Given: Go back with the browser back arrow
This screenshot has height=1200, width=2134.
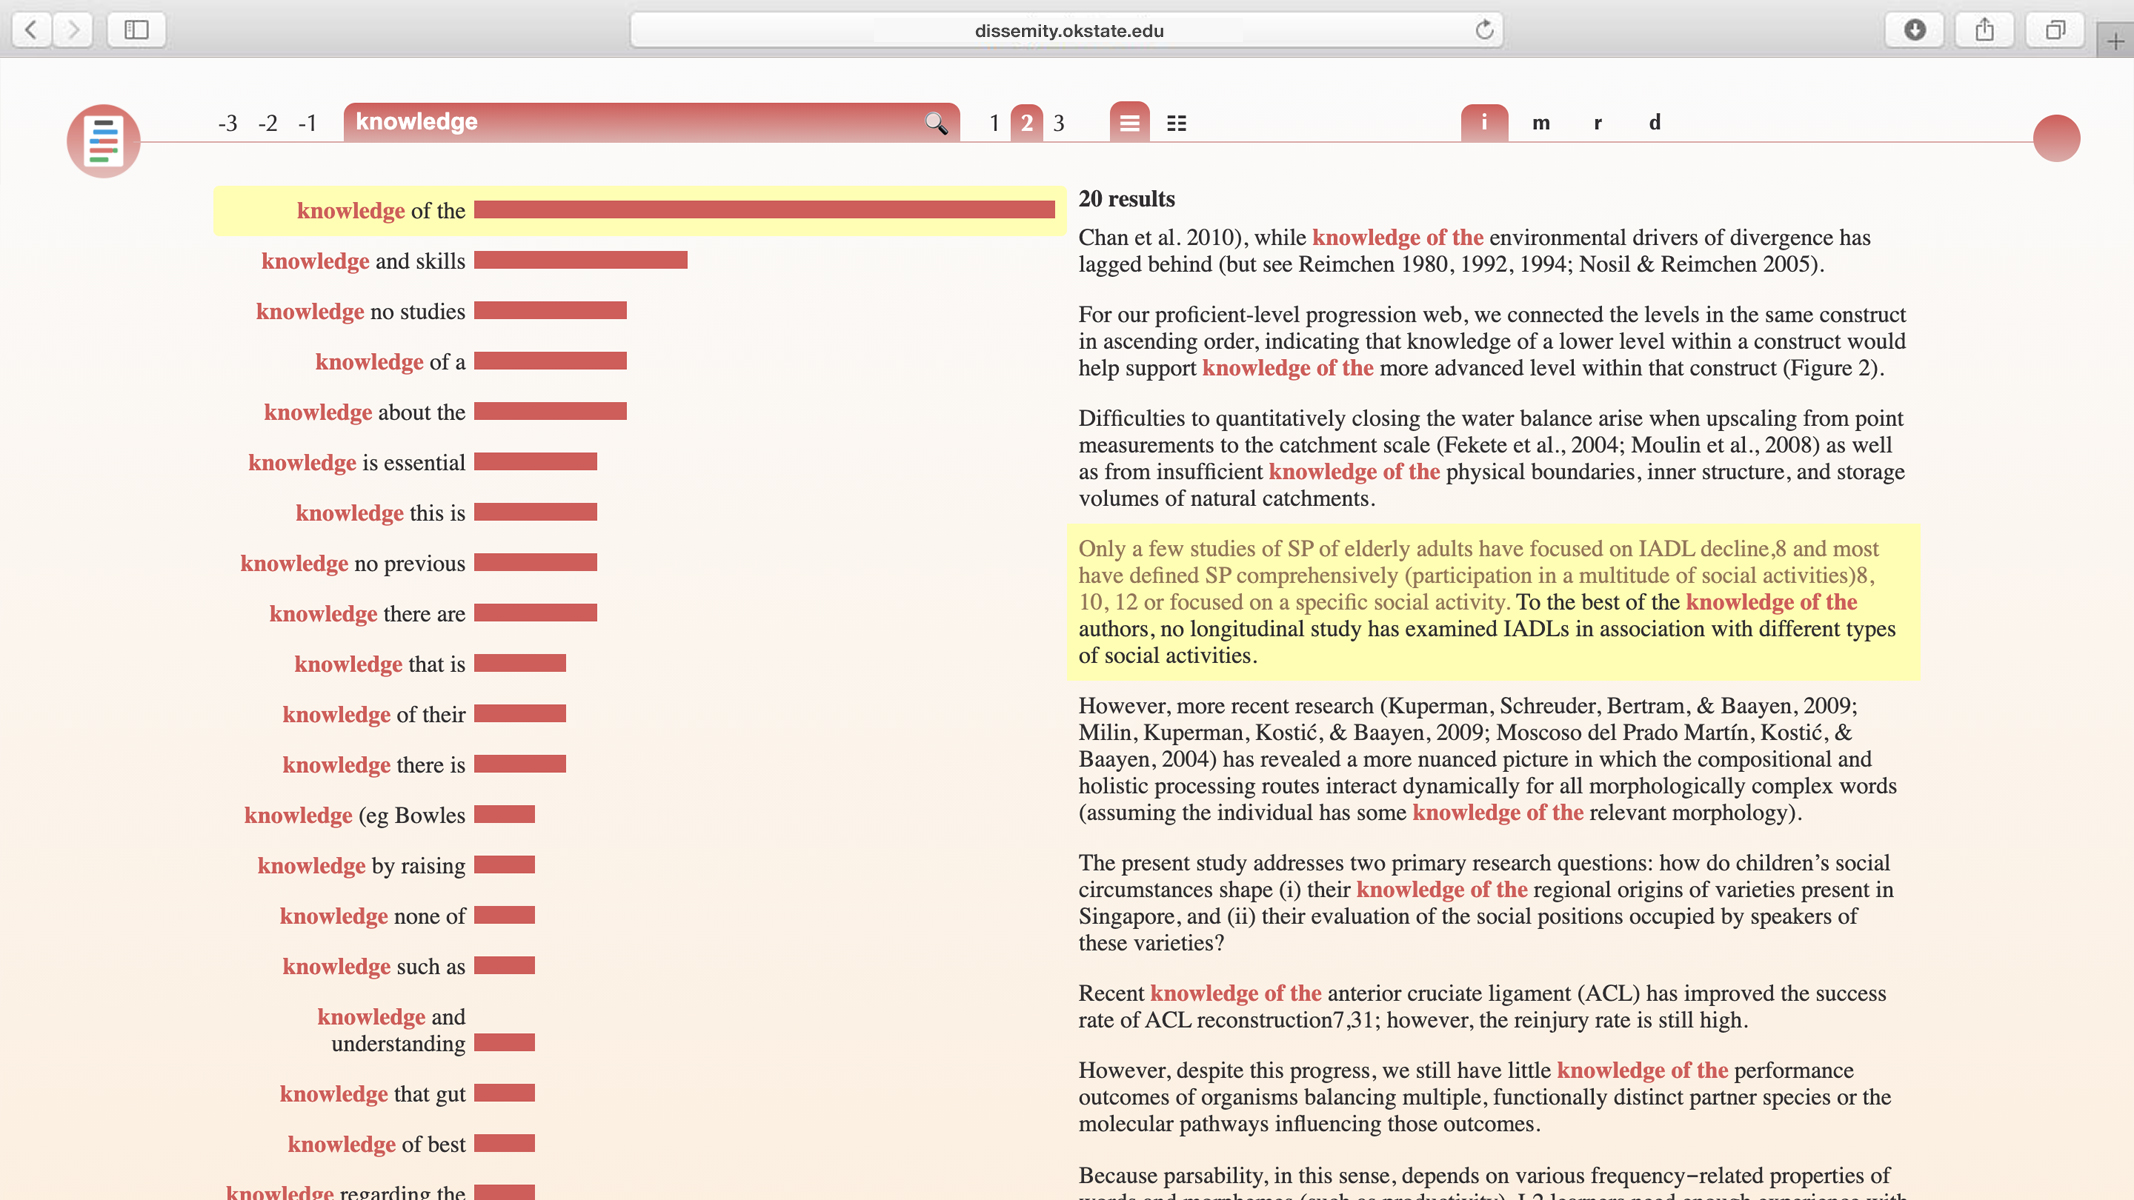Looking at the screenshot, I should click(x=31, y=30).
